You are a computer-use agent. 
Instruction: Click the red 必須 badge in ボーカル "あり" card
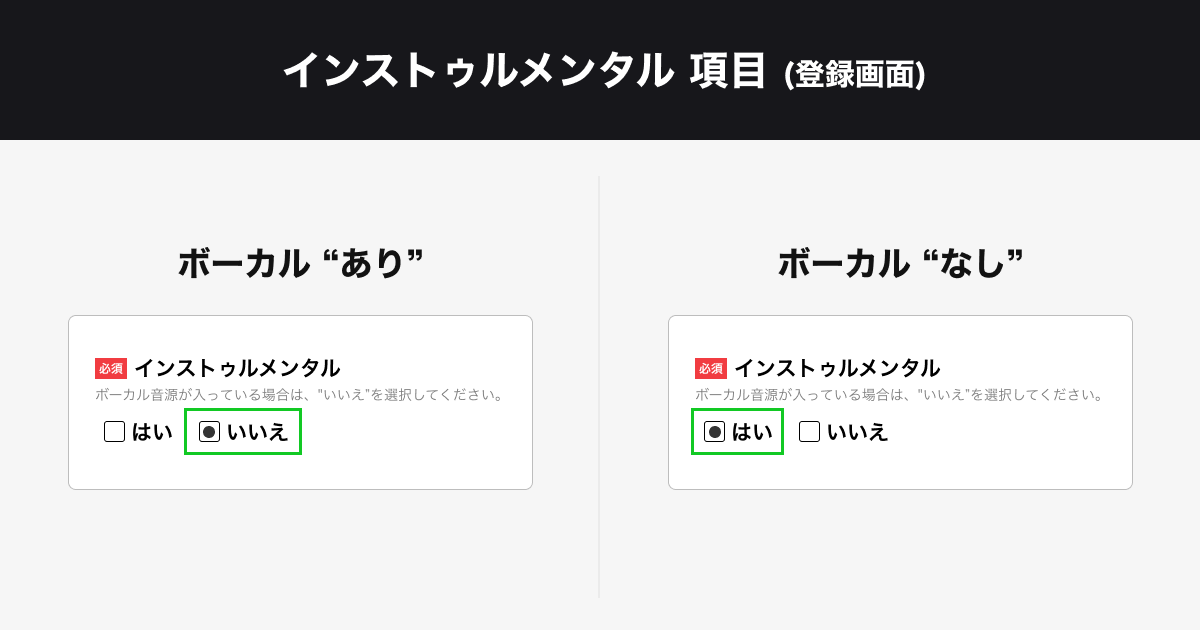[x=111, y=368]
